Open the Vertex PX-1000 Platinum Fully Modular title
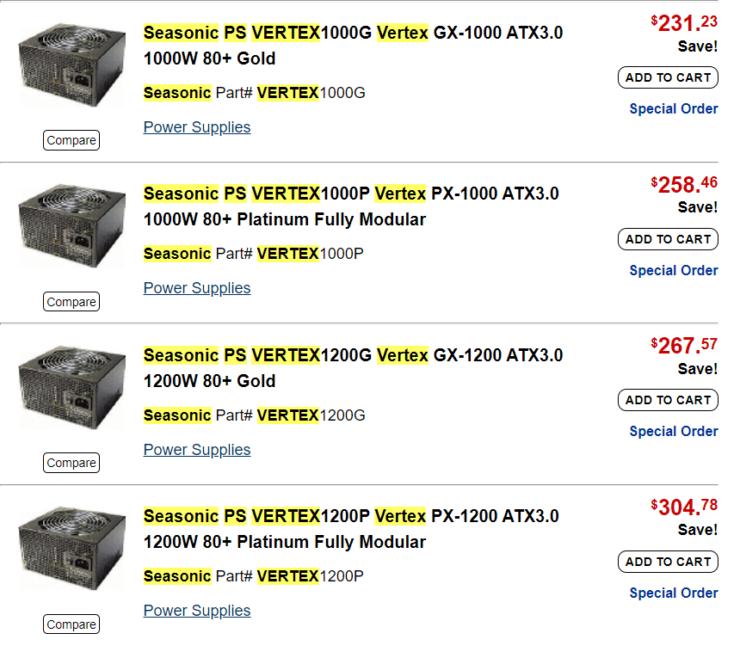This screenshot has width=740, height=658. 351,206
